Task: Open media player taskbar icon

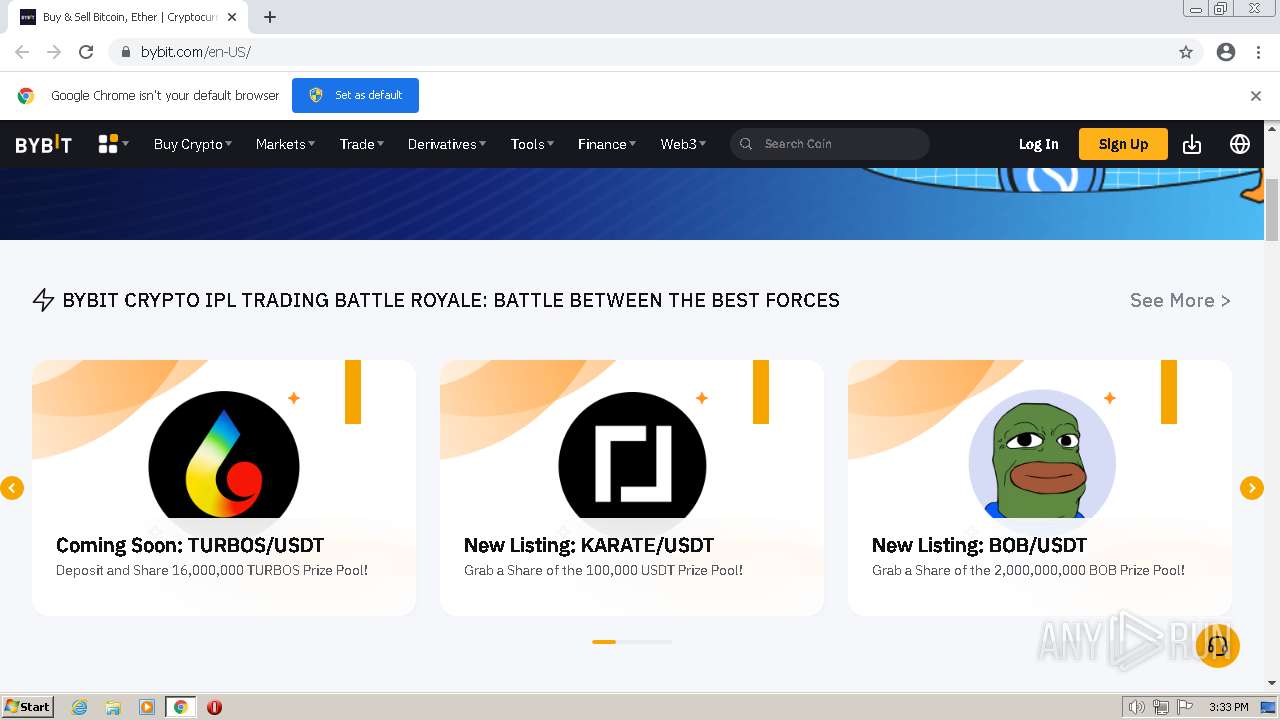Action: click(147, 707)
